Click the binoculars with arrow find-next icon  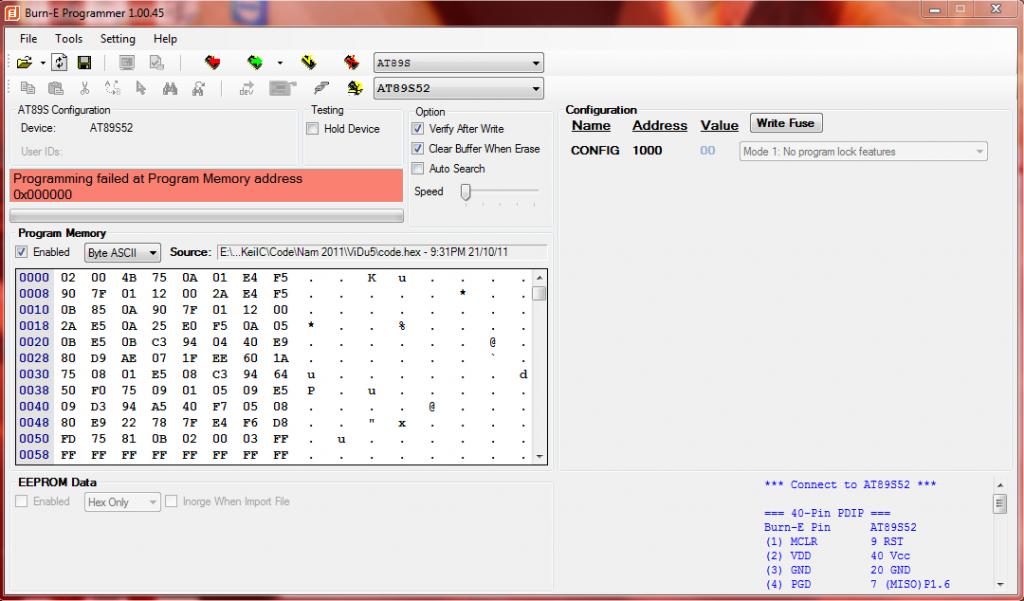point(199,88)
